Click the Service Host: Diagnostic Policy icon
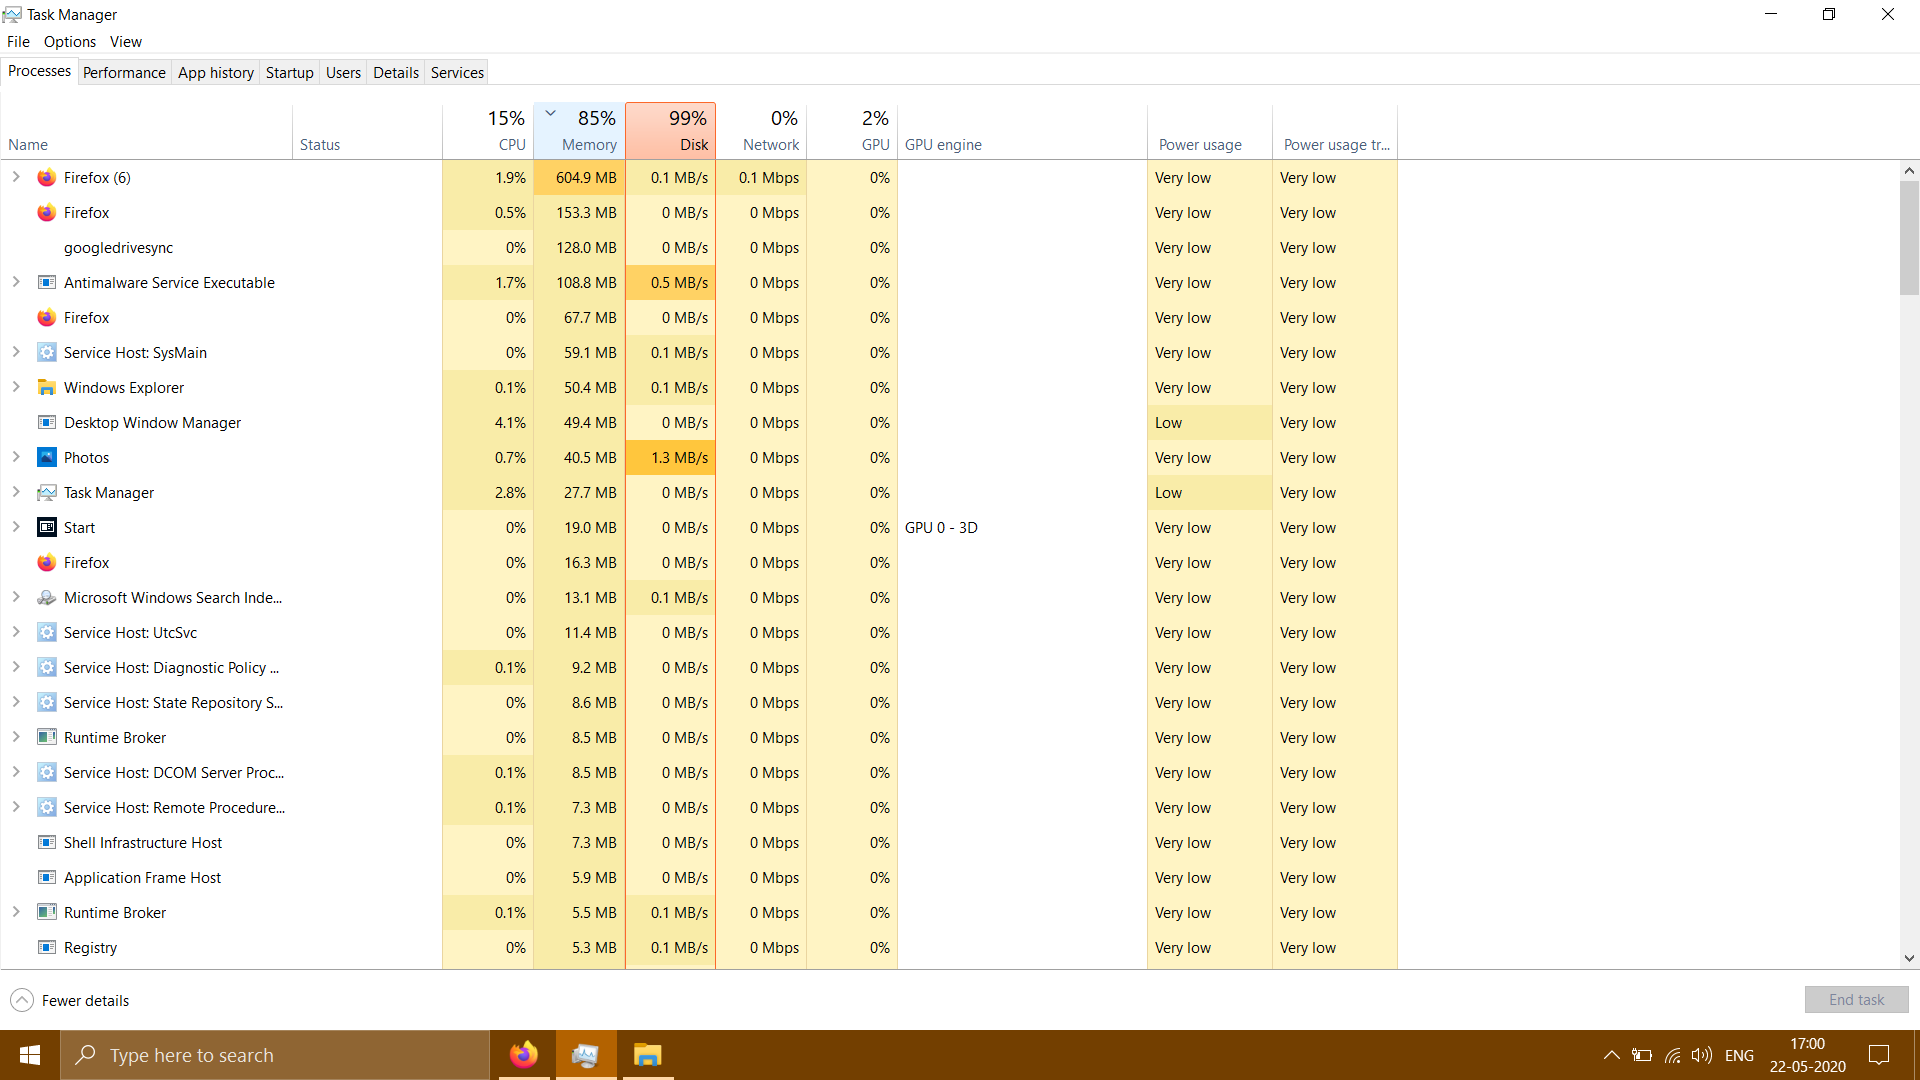The width and height of the screenshot is (1920, 1080). [46, 668]
